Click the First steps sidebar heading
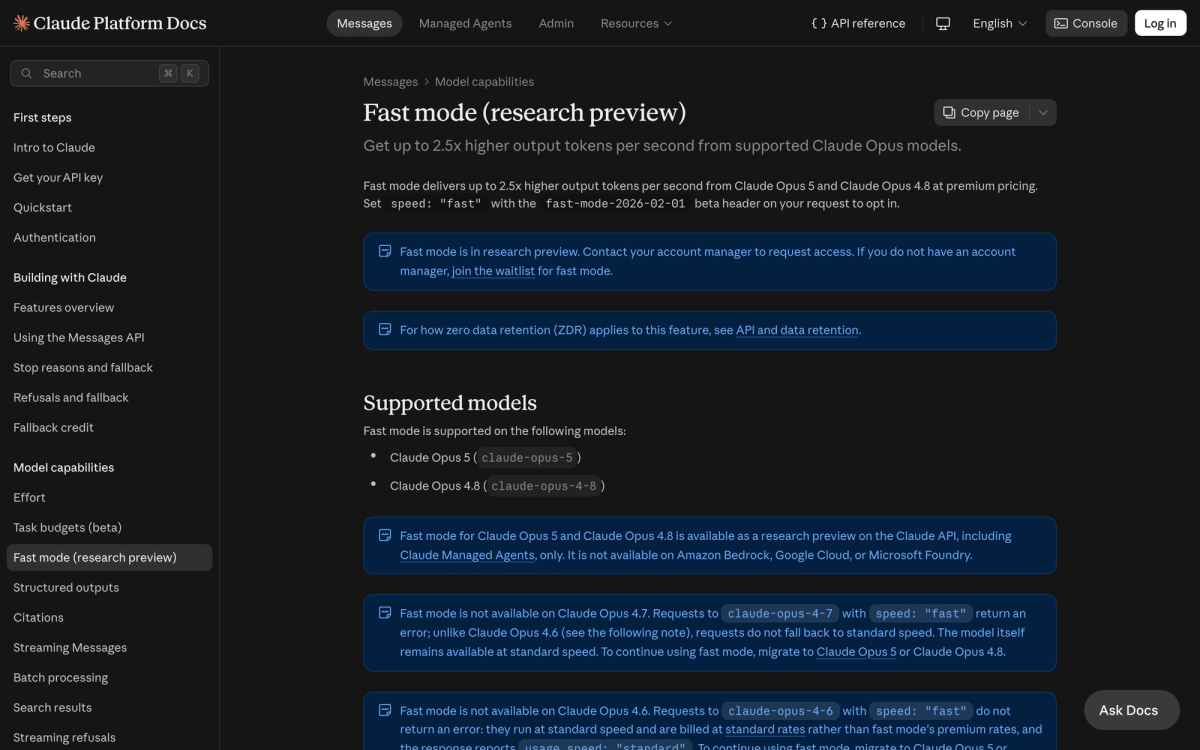This screenshot has width=1200, height=750. 42,117
